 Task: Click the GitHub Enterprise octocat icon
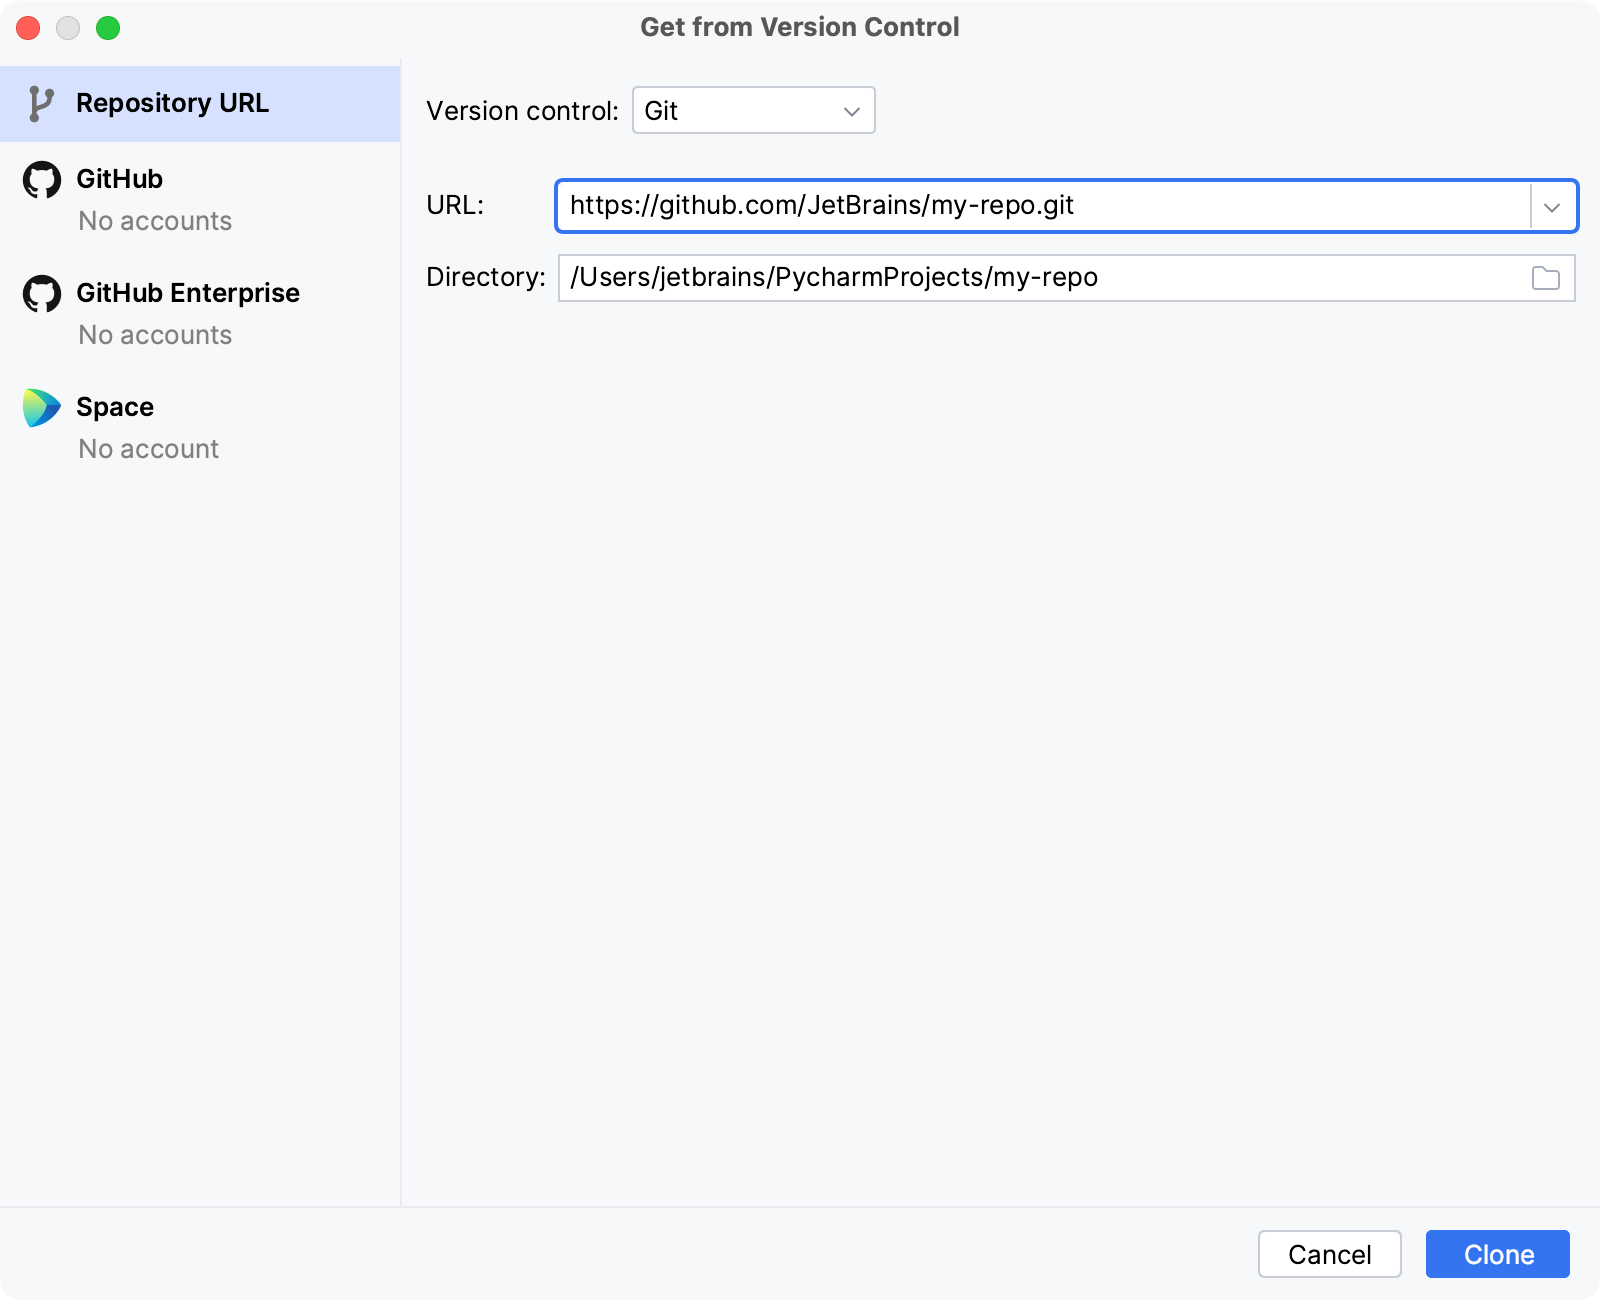[x=41, y=293]
